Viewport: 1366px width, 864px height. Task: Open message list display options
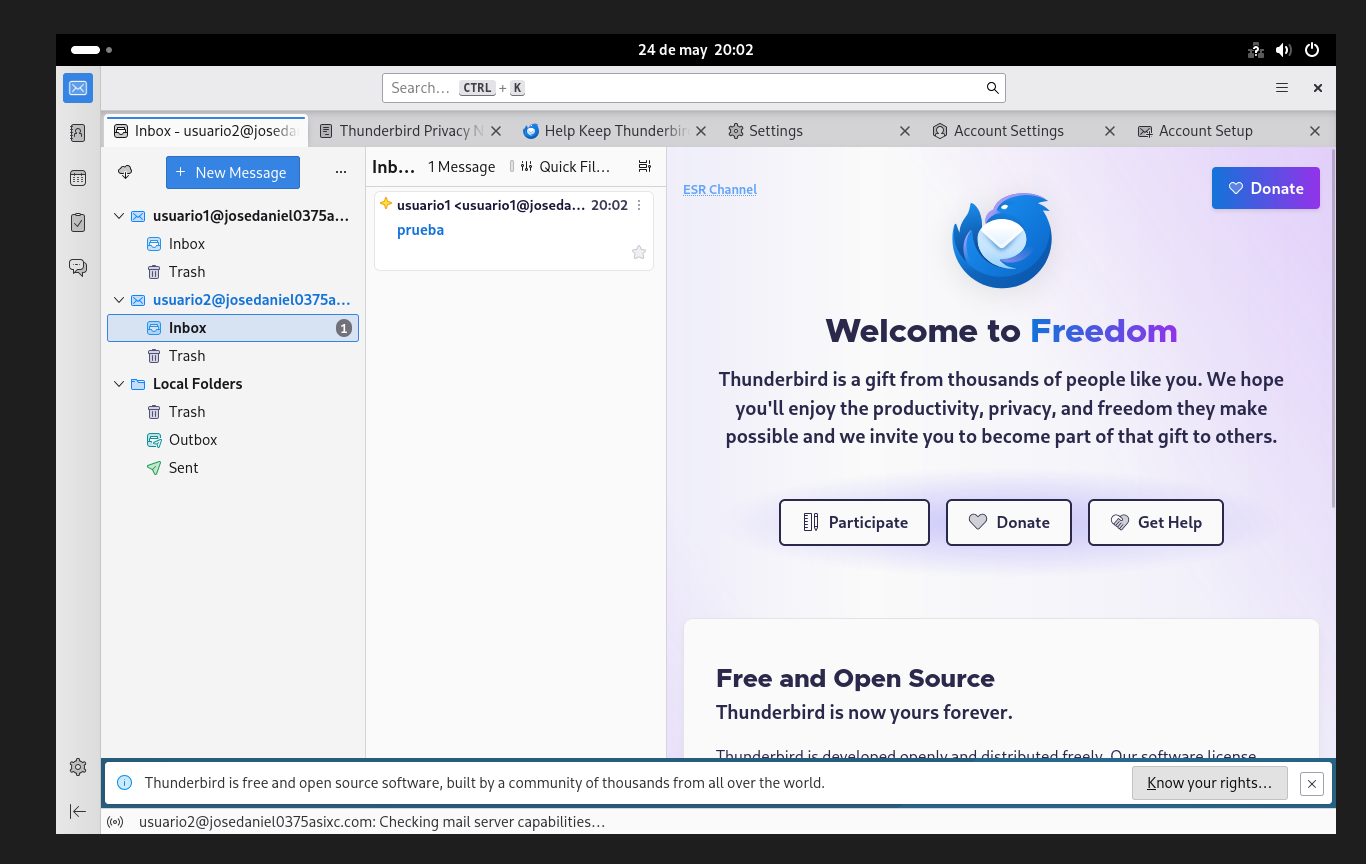pos(645,166)
